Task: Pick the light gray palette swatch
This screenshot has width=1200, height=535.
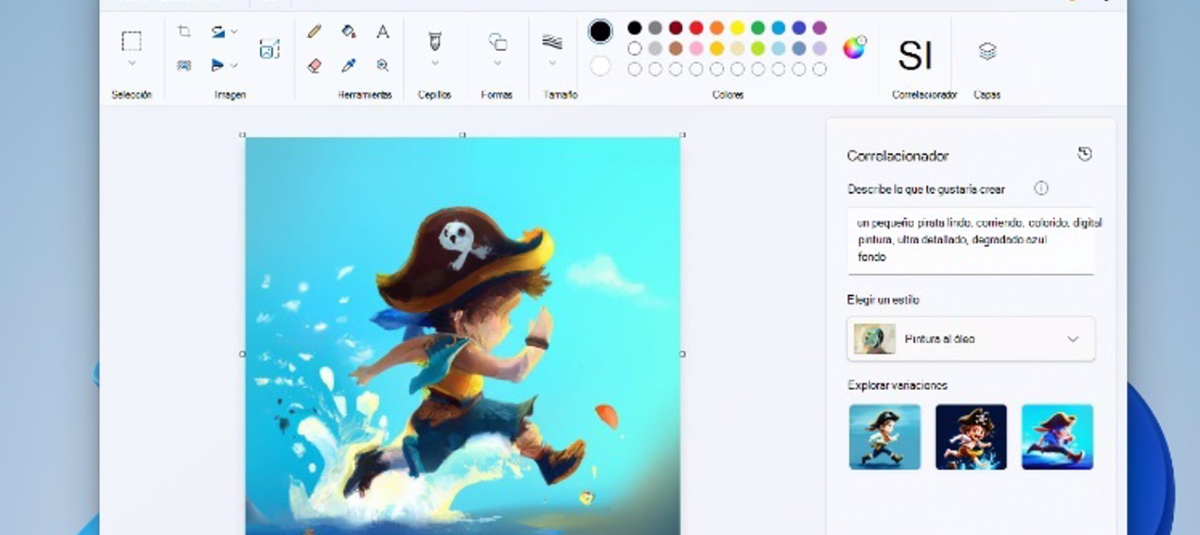Action: 655,48
